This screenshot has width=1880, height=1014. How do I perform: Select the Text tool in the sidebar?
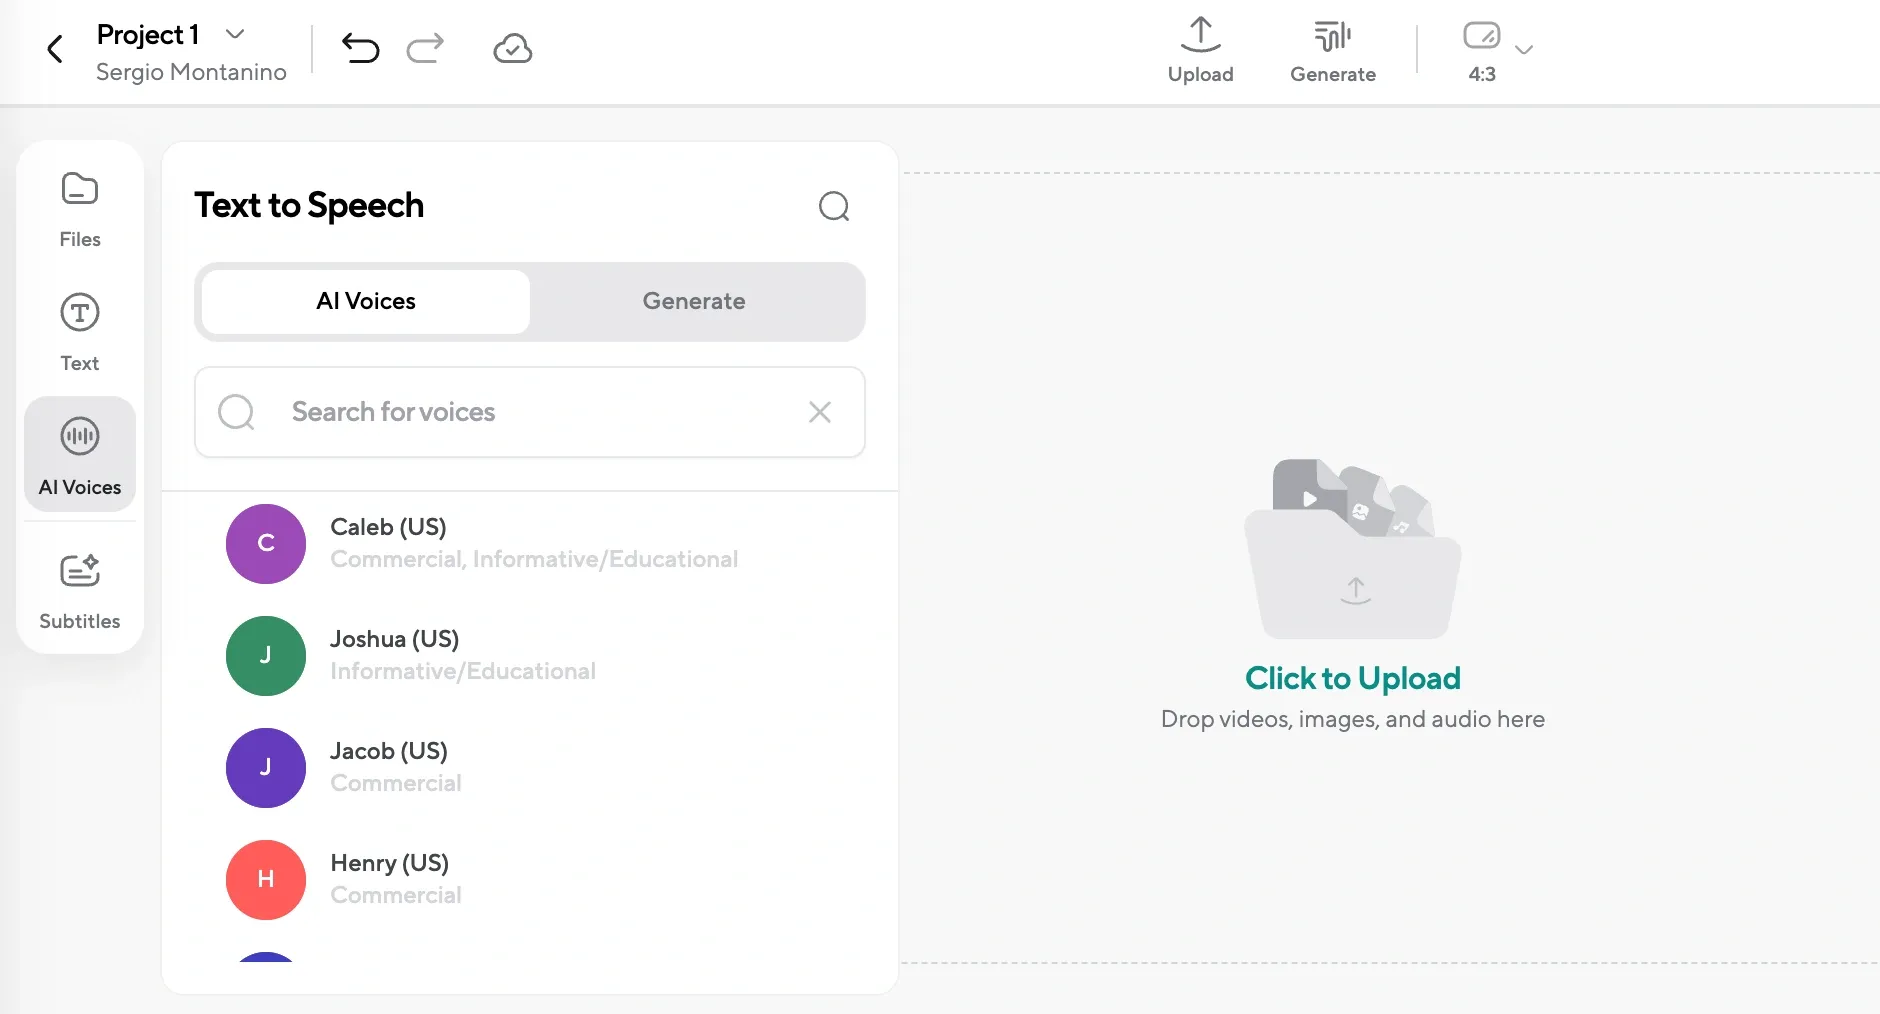(80, 332)
